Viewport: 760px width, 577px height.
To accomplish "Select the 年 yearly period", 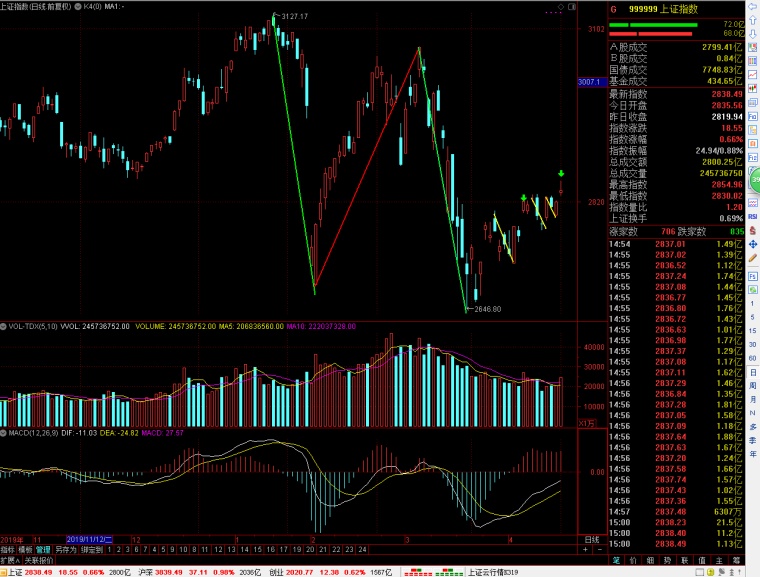I will tap(753, 454).
